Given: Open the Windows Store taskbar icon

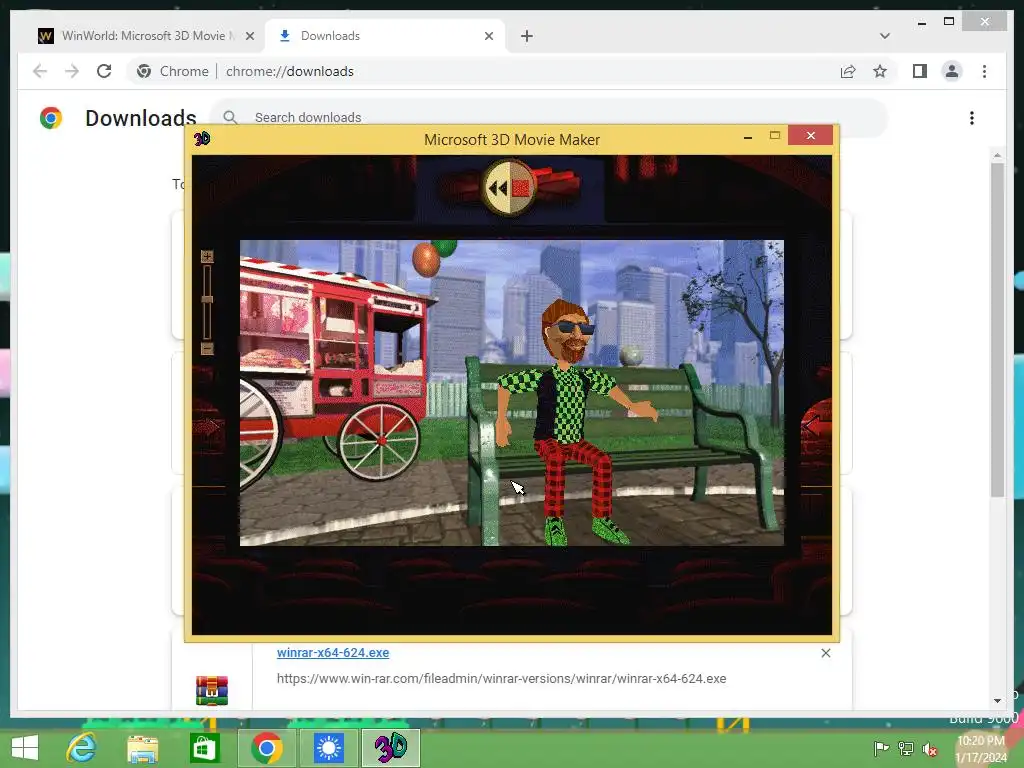Looking at the screenshot, I should point(204,748).
